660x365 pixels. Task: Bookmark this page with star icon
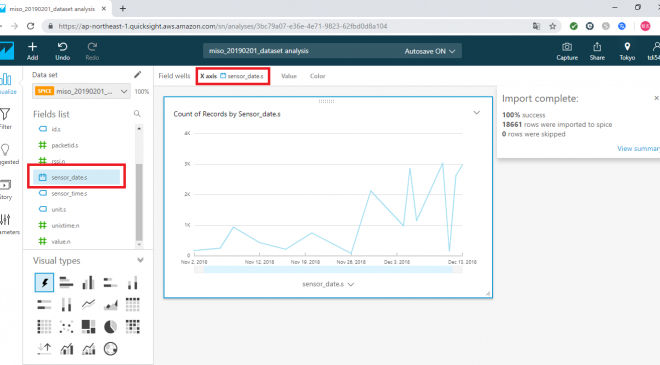(552, 26)
